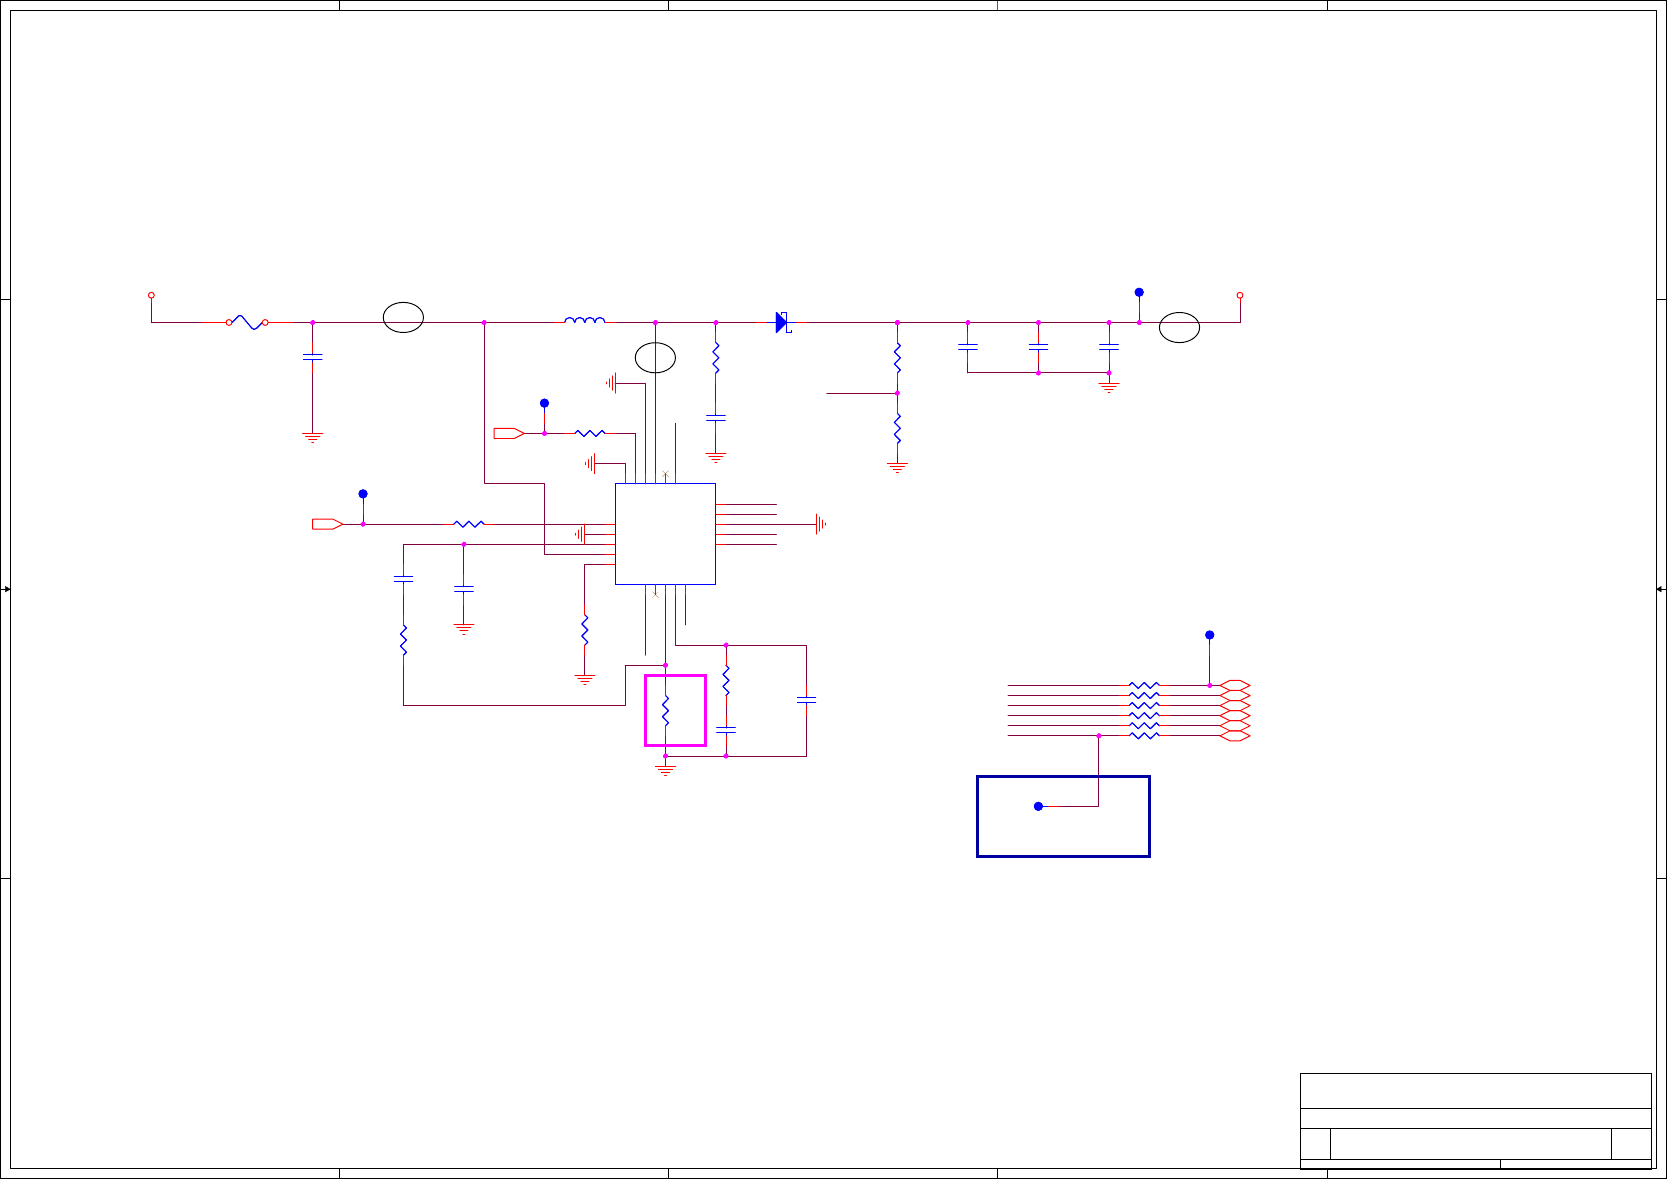
Task: Click the title block in the bottom-right corner
Action: pyautogui.click(x=1475, y=1121)
